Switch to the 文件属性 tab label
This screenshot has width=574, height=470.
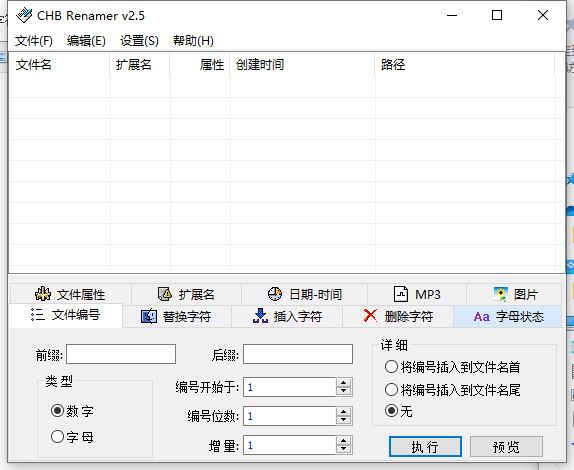tap(81, 294)
